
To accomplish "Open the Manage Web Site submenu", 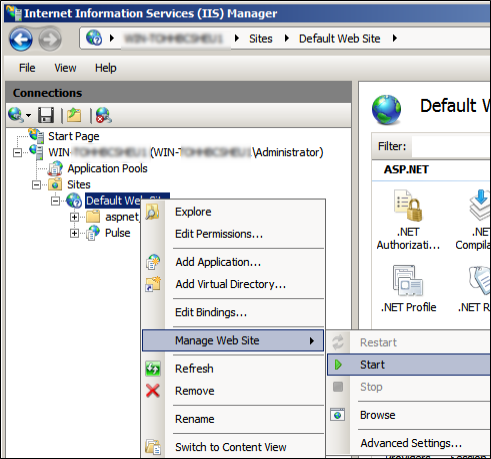I will (233, 340).
